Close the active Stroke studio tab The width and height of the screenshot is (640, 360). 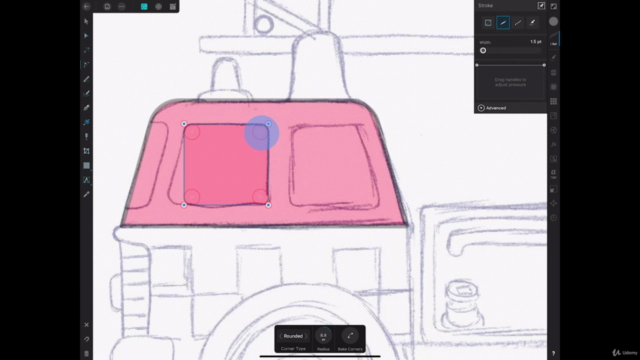point(554,39)
